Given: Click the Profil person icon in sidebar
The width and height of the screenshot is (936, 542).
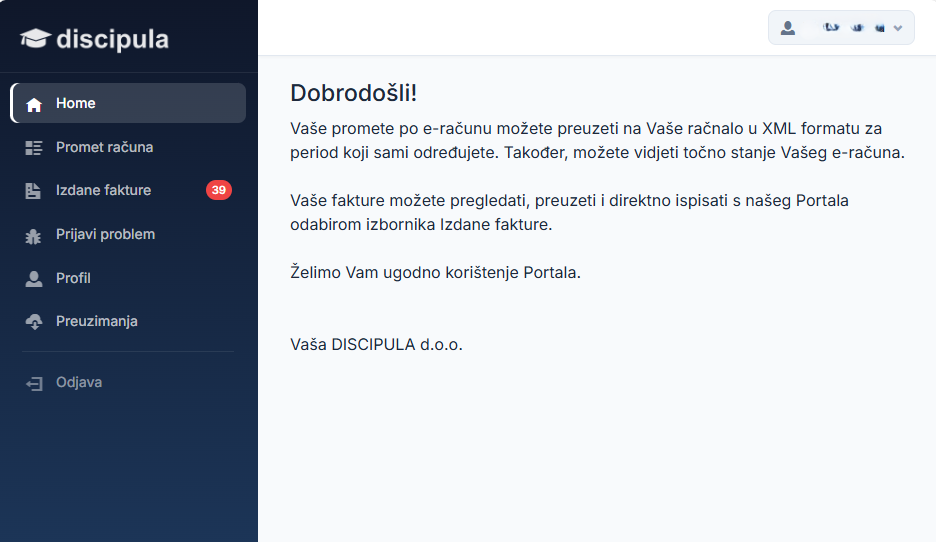Looking at the screenshot, I should click(33, 279).
